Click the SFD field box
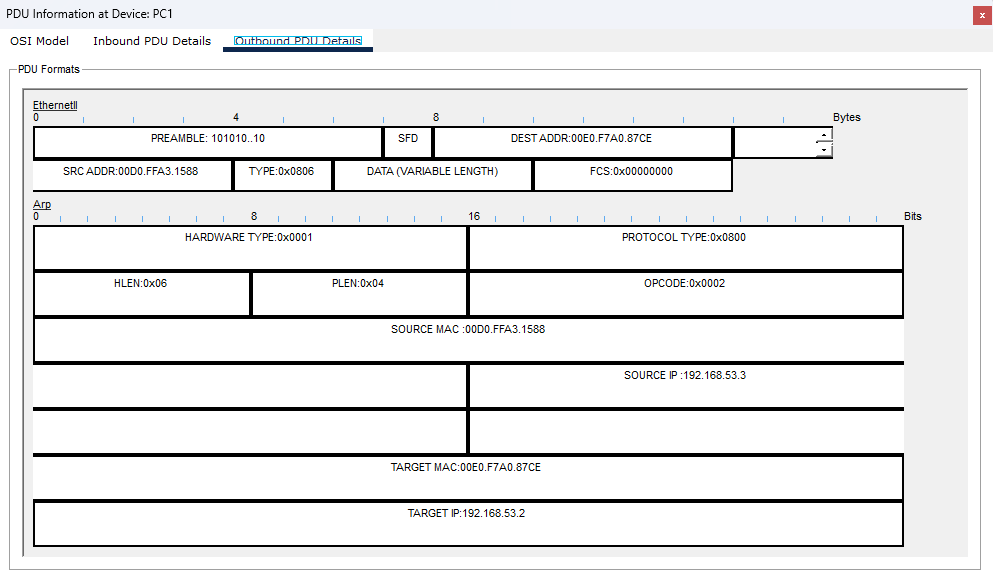The image size is (993, 578). click(x=408, y=142)
